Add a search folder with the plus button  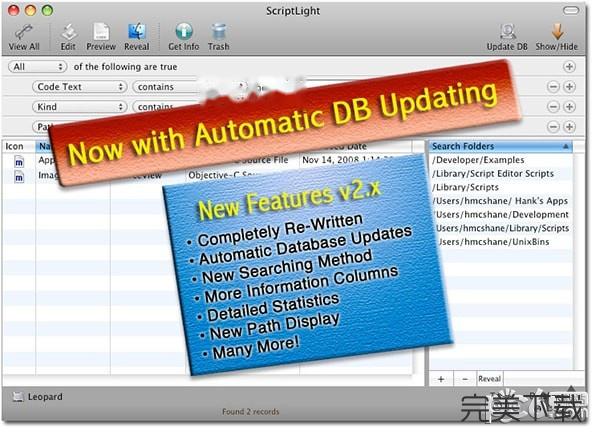point(441,379)
